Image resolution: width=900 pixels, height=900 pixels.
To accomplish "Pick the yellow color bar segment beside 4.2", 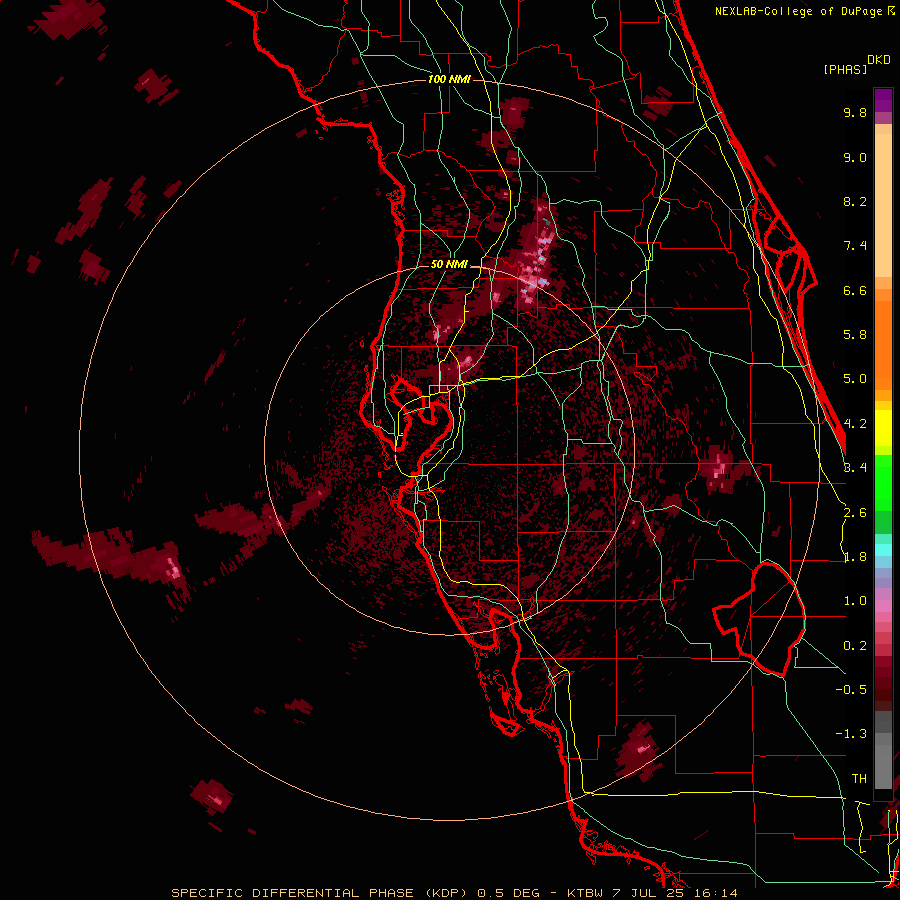I will pyautogui.click(x=883, y=428).
